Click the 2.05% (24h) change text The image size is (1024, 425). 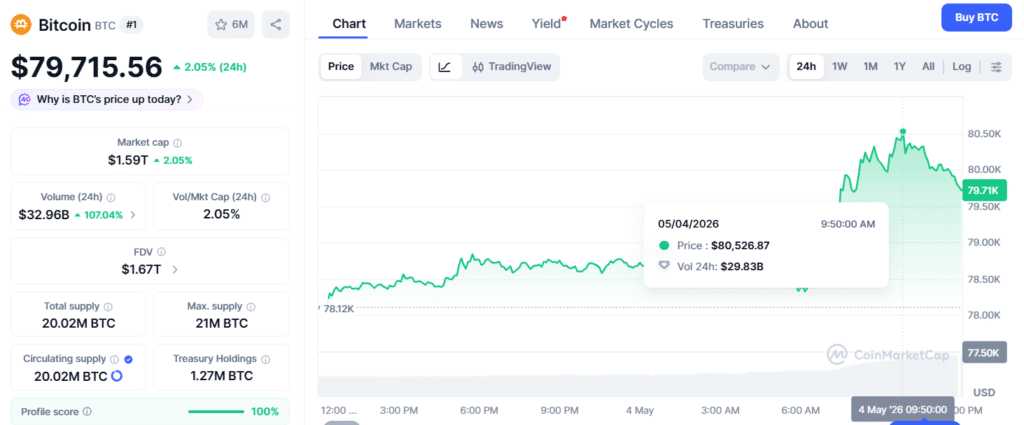pos(210,67)
